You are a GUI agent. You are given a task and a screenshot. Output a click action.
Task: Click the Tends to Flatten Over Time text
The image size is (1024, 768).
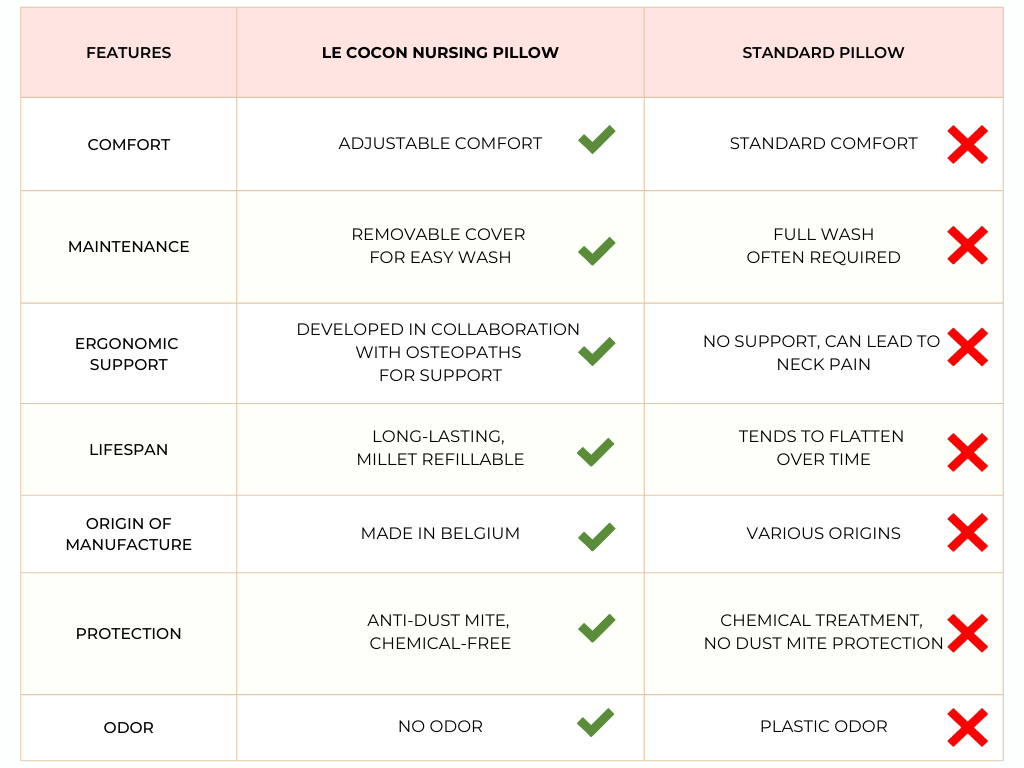[x=822, y=448]
